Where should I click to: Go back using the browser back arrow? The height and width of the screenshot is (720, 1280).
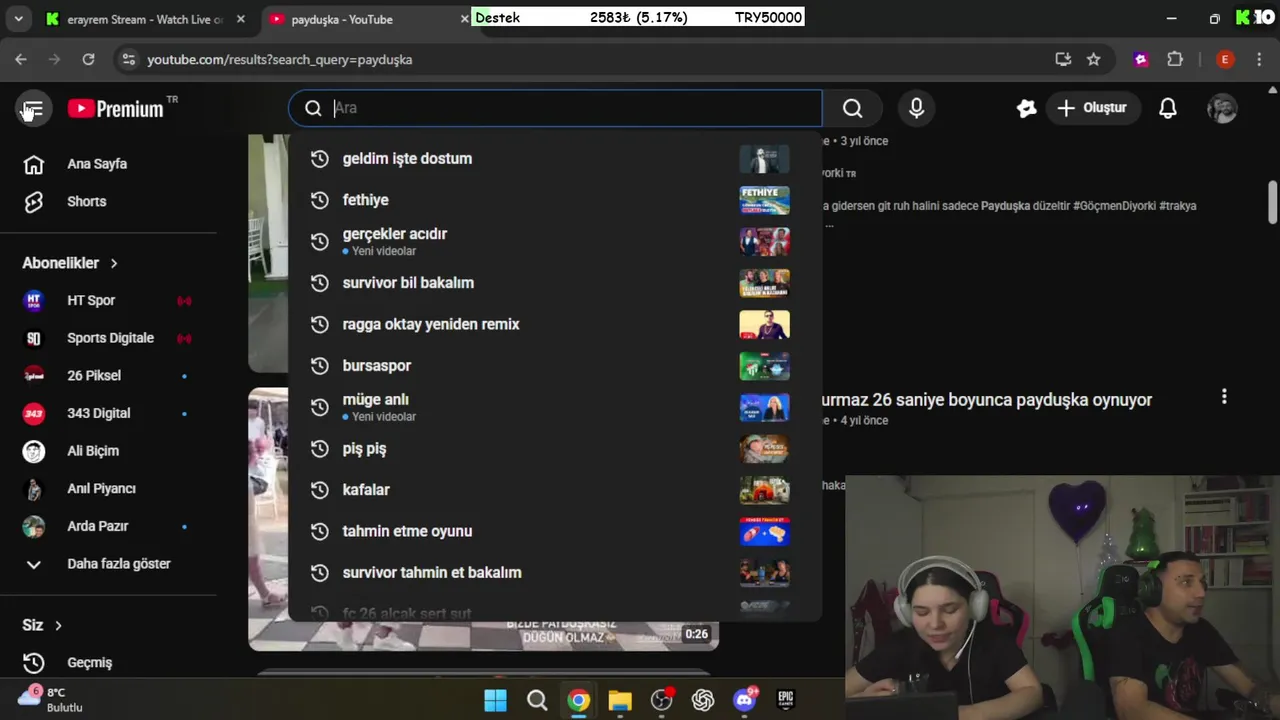tap(21, 59)
